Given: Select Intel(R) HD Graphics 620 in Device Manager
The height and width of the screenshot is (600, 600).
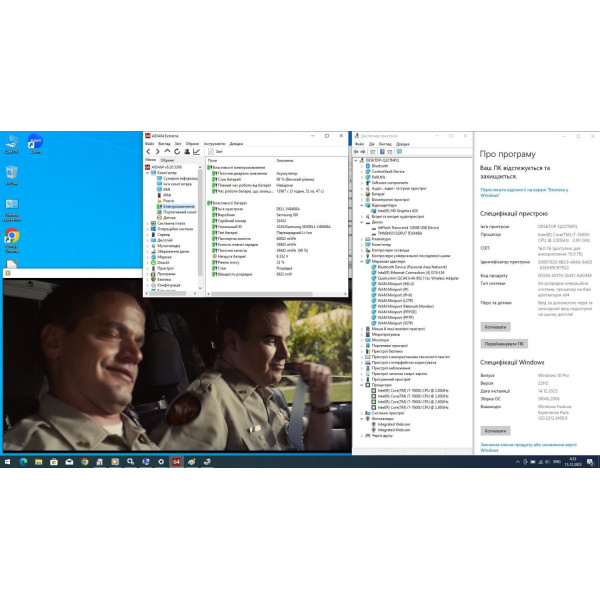Looking at the screenshot, I should coord(397,211).
